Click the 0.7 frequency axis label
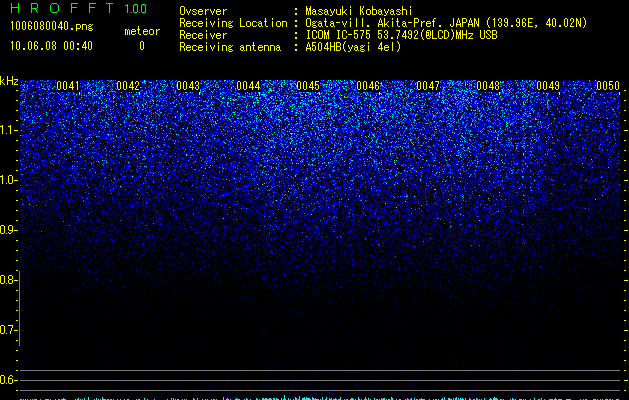 pyautogui.click(x=8, y=330)
